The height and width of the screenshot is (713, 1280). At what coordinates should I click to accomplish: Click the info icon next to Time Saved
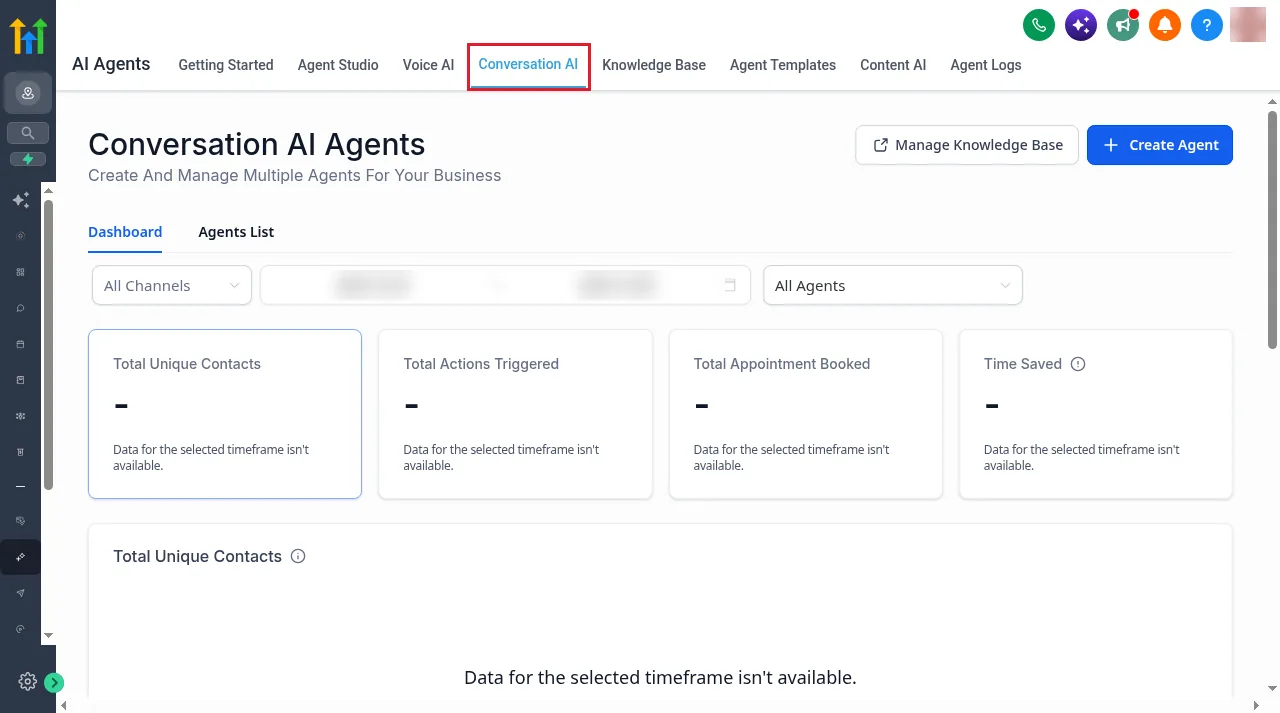point(1078,364)
